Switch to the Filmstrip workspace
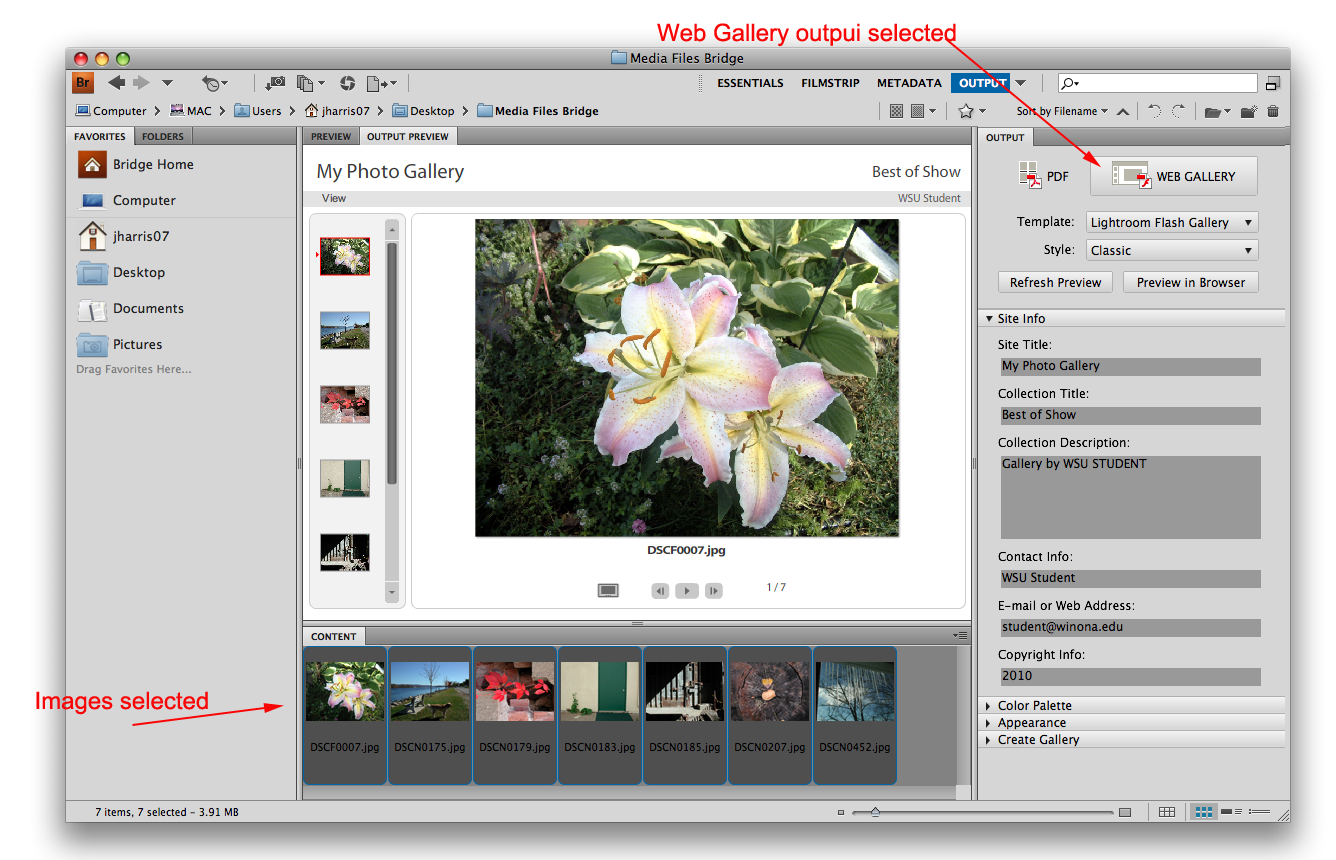Image resolution: width=1336 pixels, height=860 pixels. point(830,83)
